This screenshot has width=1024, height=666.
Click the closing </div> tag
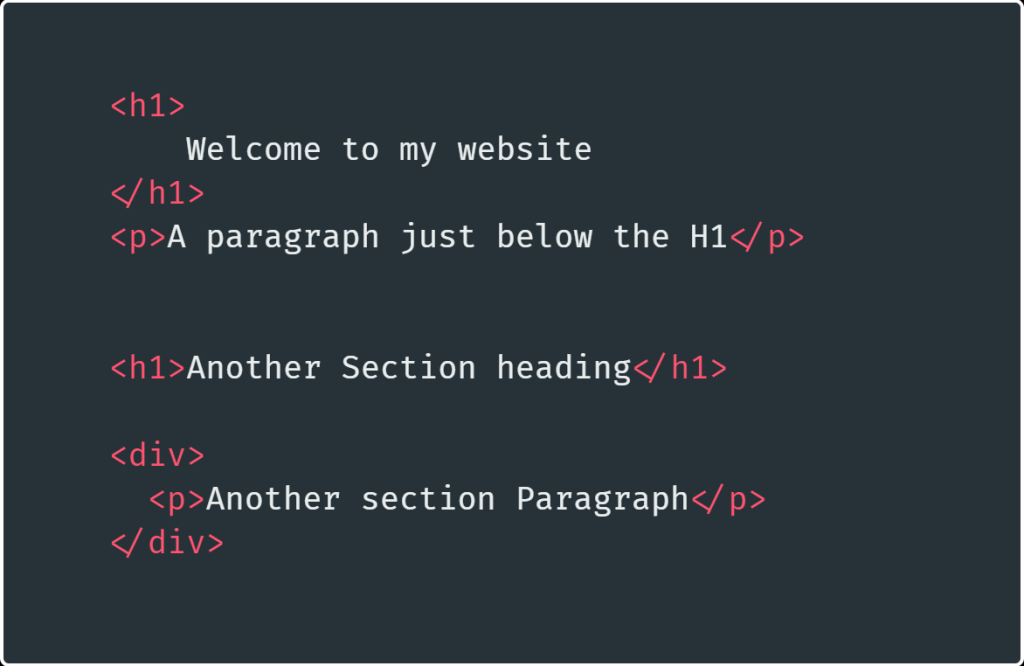(x=167, y=543)
